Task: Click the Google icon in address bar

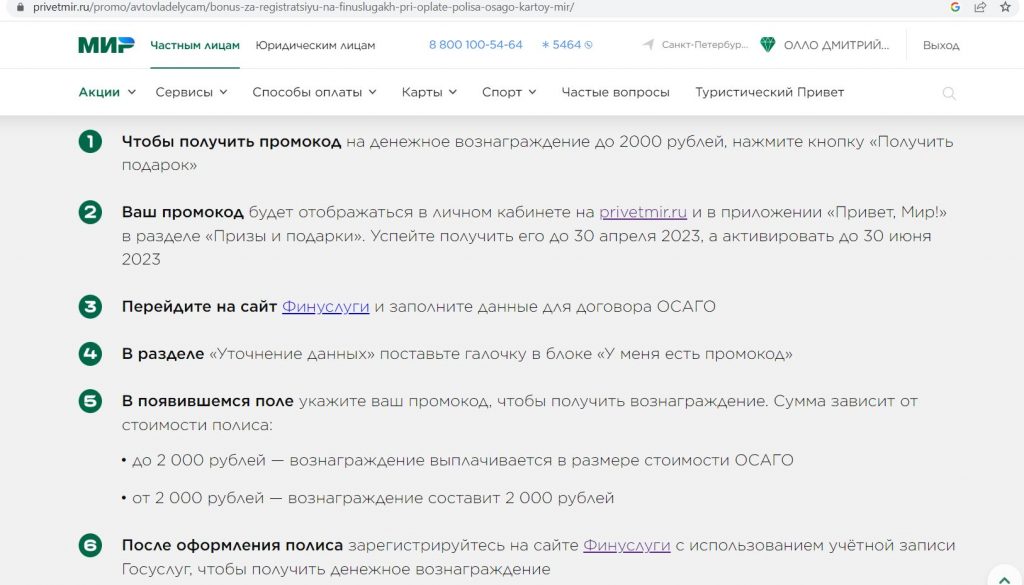Action: click(955, 7)
